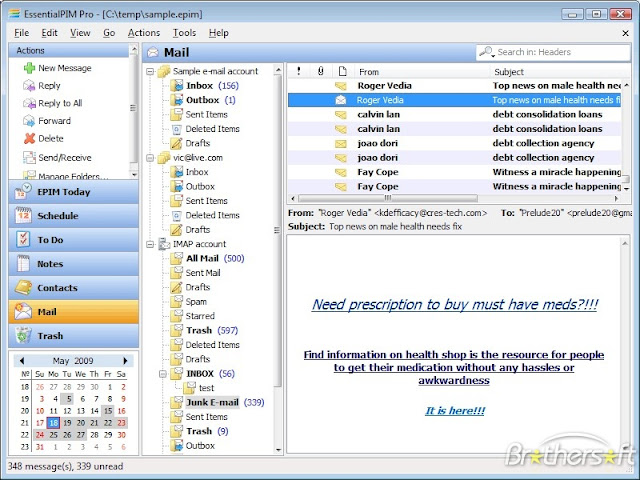The width and height of the screenshot is (640, 480).
Task: Open the Edit menu
Action: pyautogui.click(x=49, y=33)
